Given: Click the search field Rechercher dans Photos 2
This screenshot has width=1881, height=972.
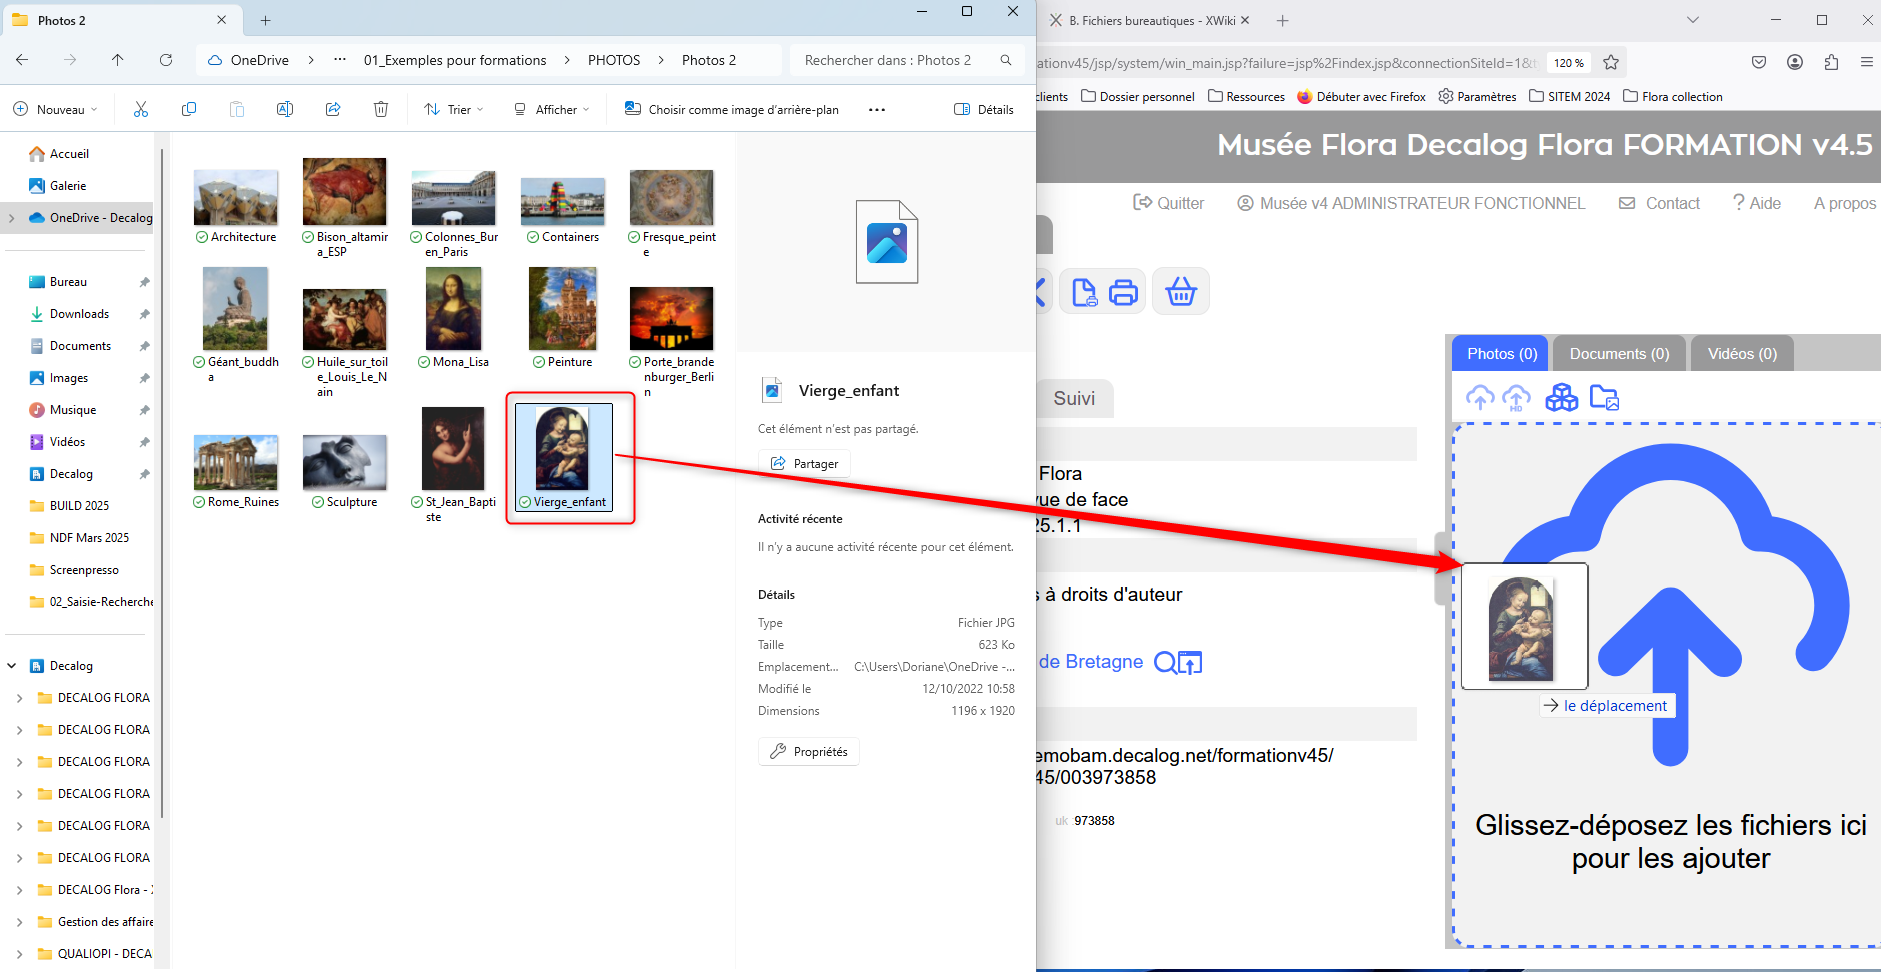Looking at the screenshot, I should 890,61.
